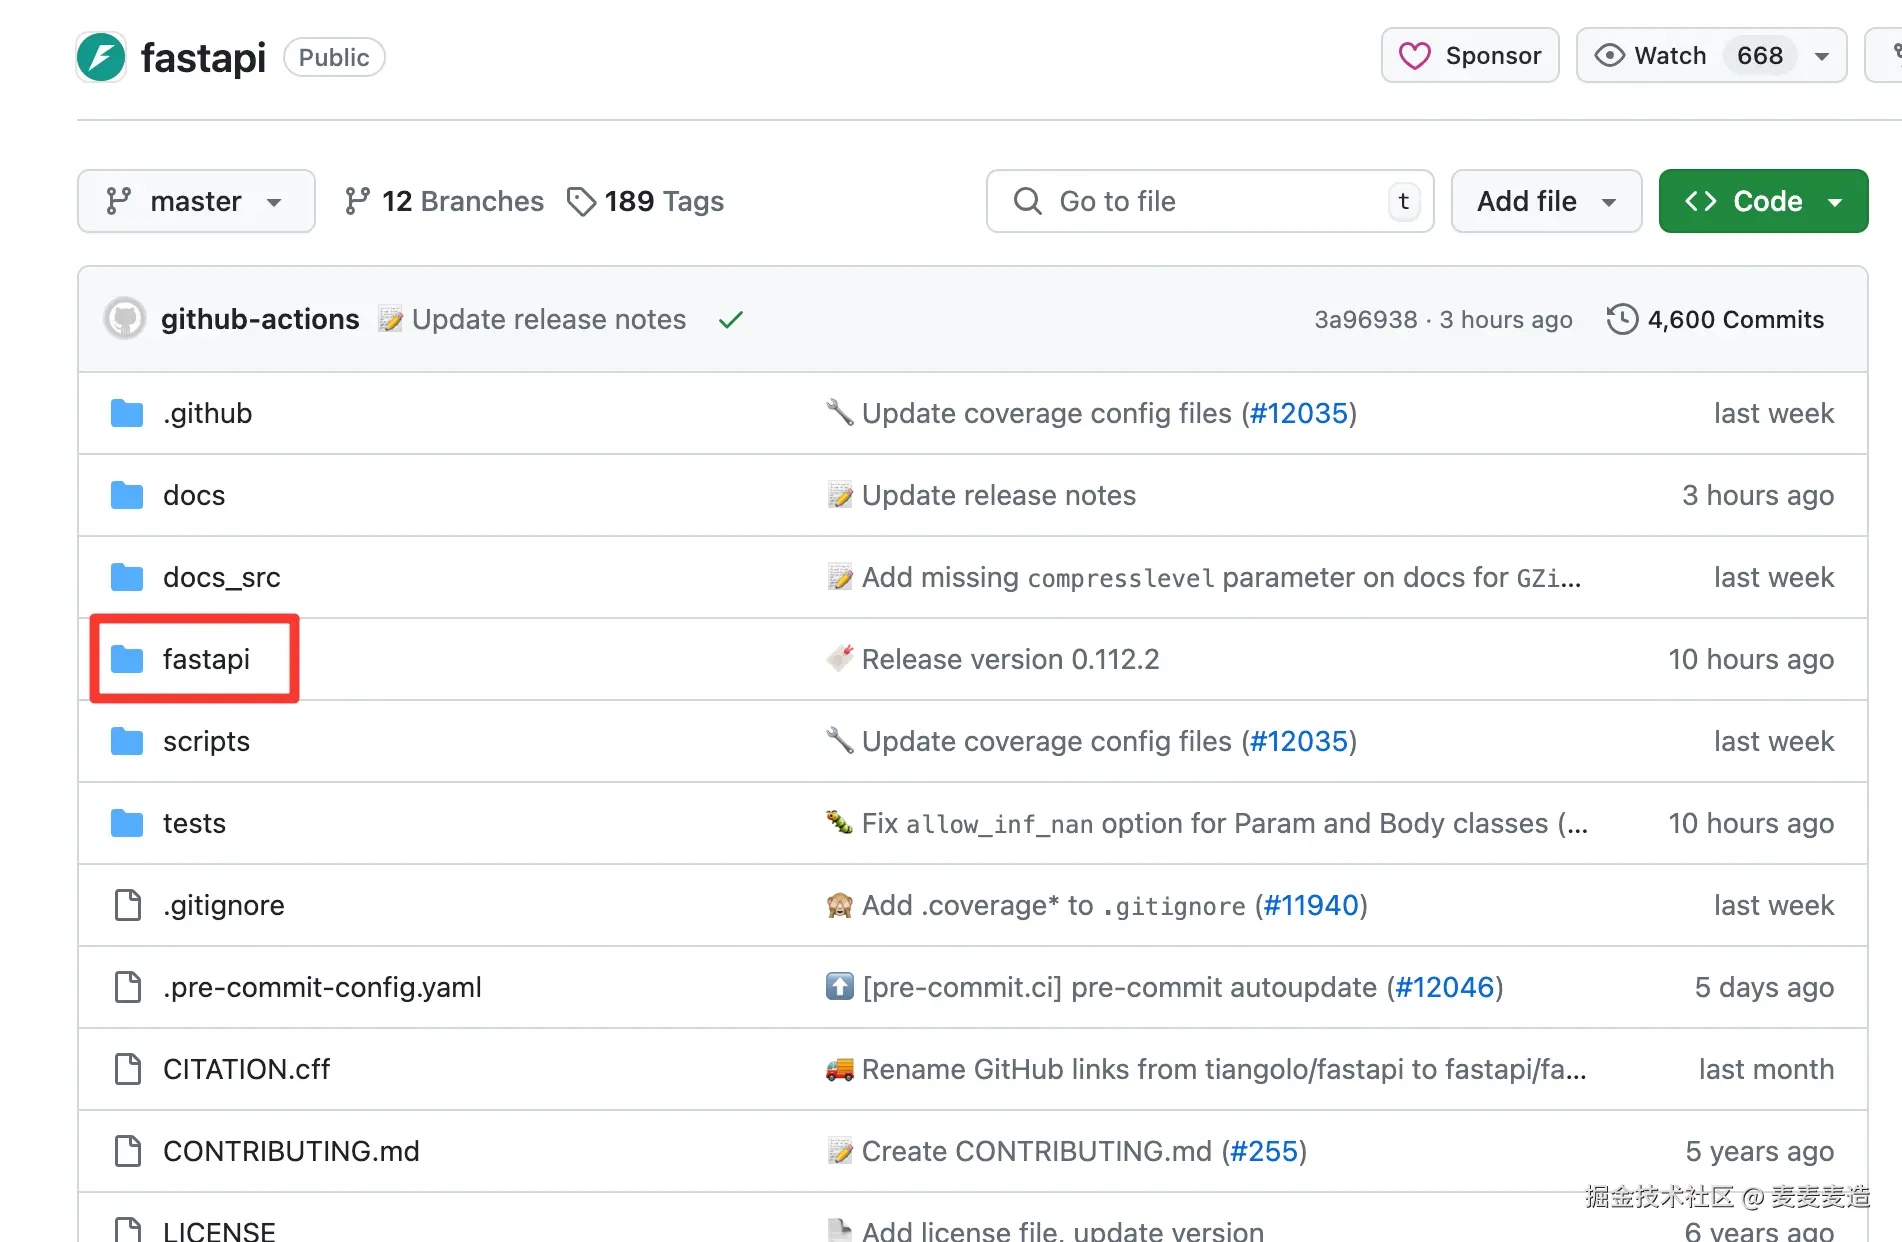Open the master branch dropdown
The image size is (1902, 1242).
click(x=196, y=201)
